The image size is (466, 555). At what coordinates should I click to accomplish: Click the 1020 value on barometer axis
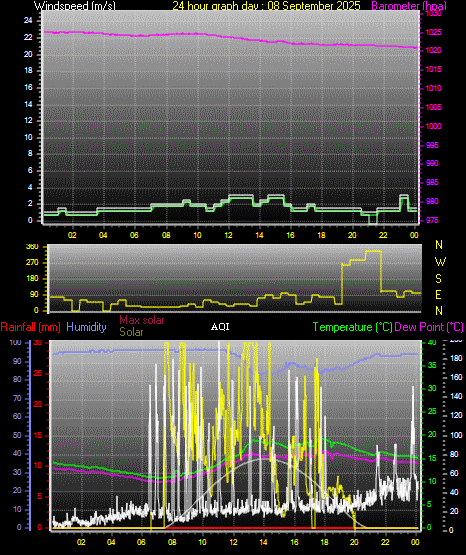pos(433,50)
